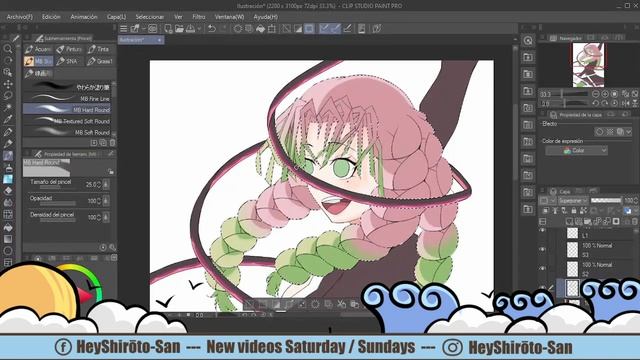Adjust Opacidad value stepper
640x360 pixels.
point(99,201)
